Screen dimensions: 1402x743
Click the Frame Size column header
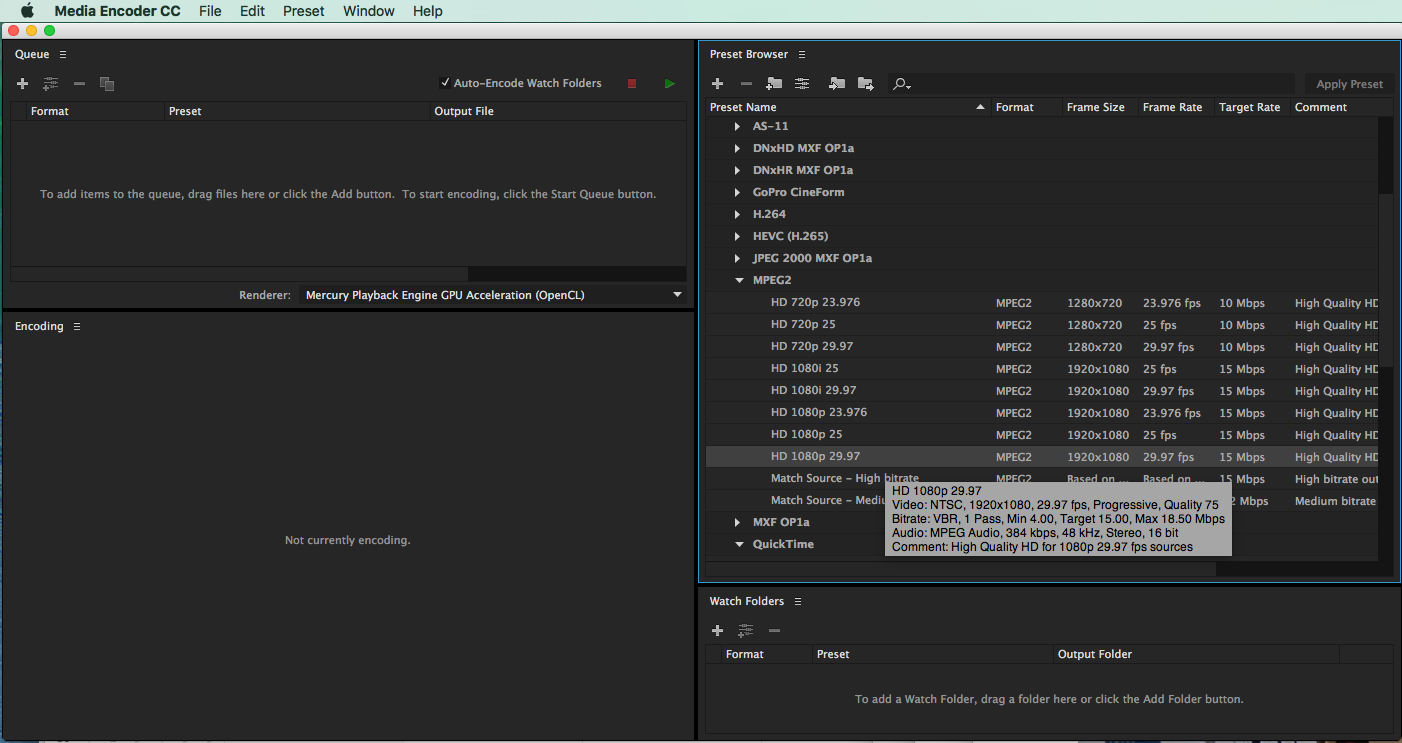click(x=1099, y=107)
